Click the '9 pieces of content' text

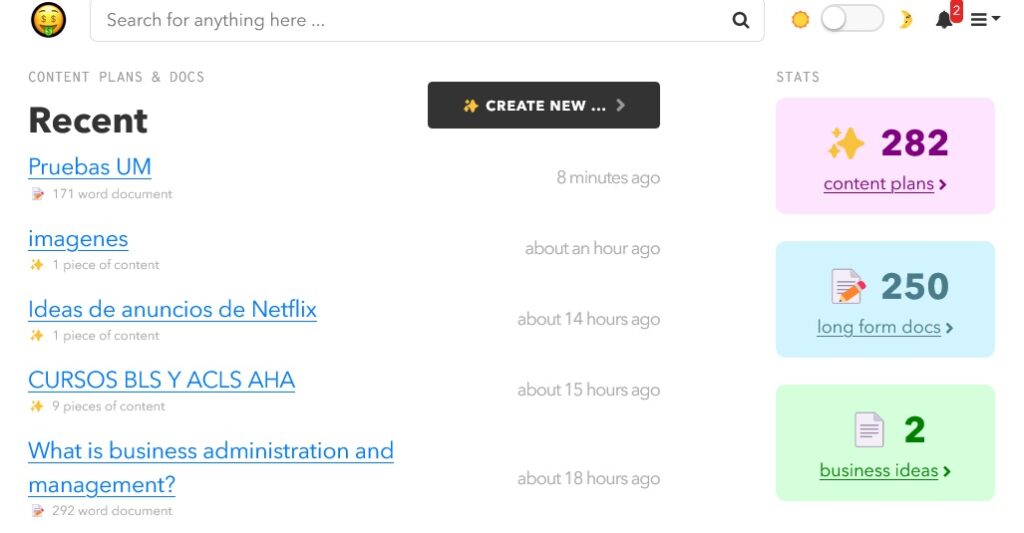point(108,406)
